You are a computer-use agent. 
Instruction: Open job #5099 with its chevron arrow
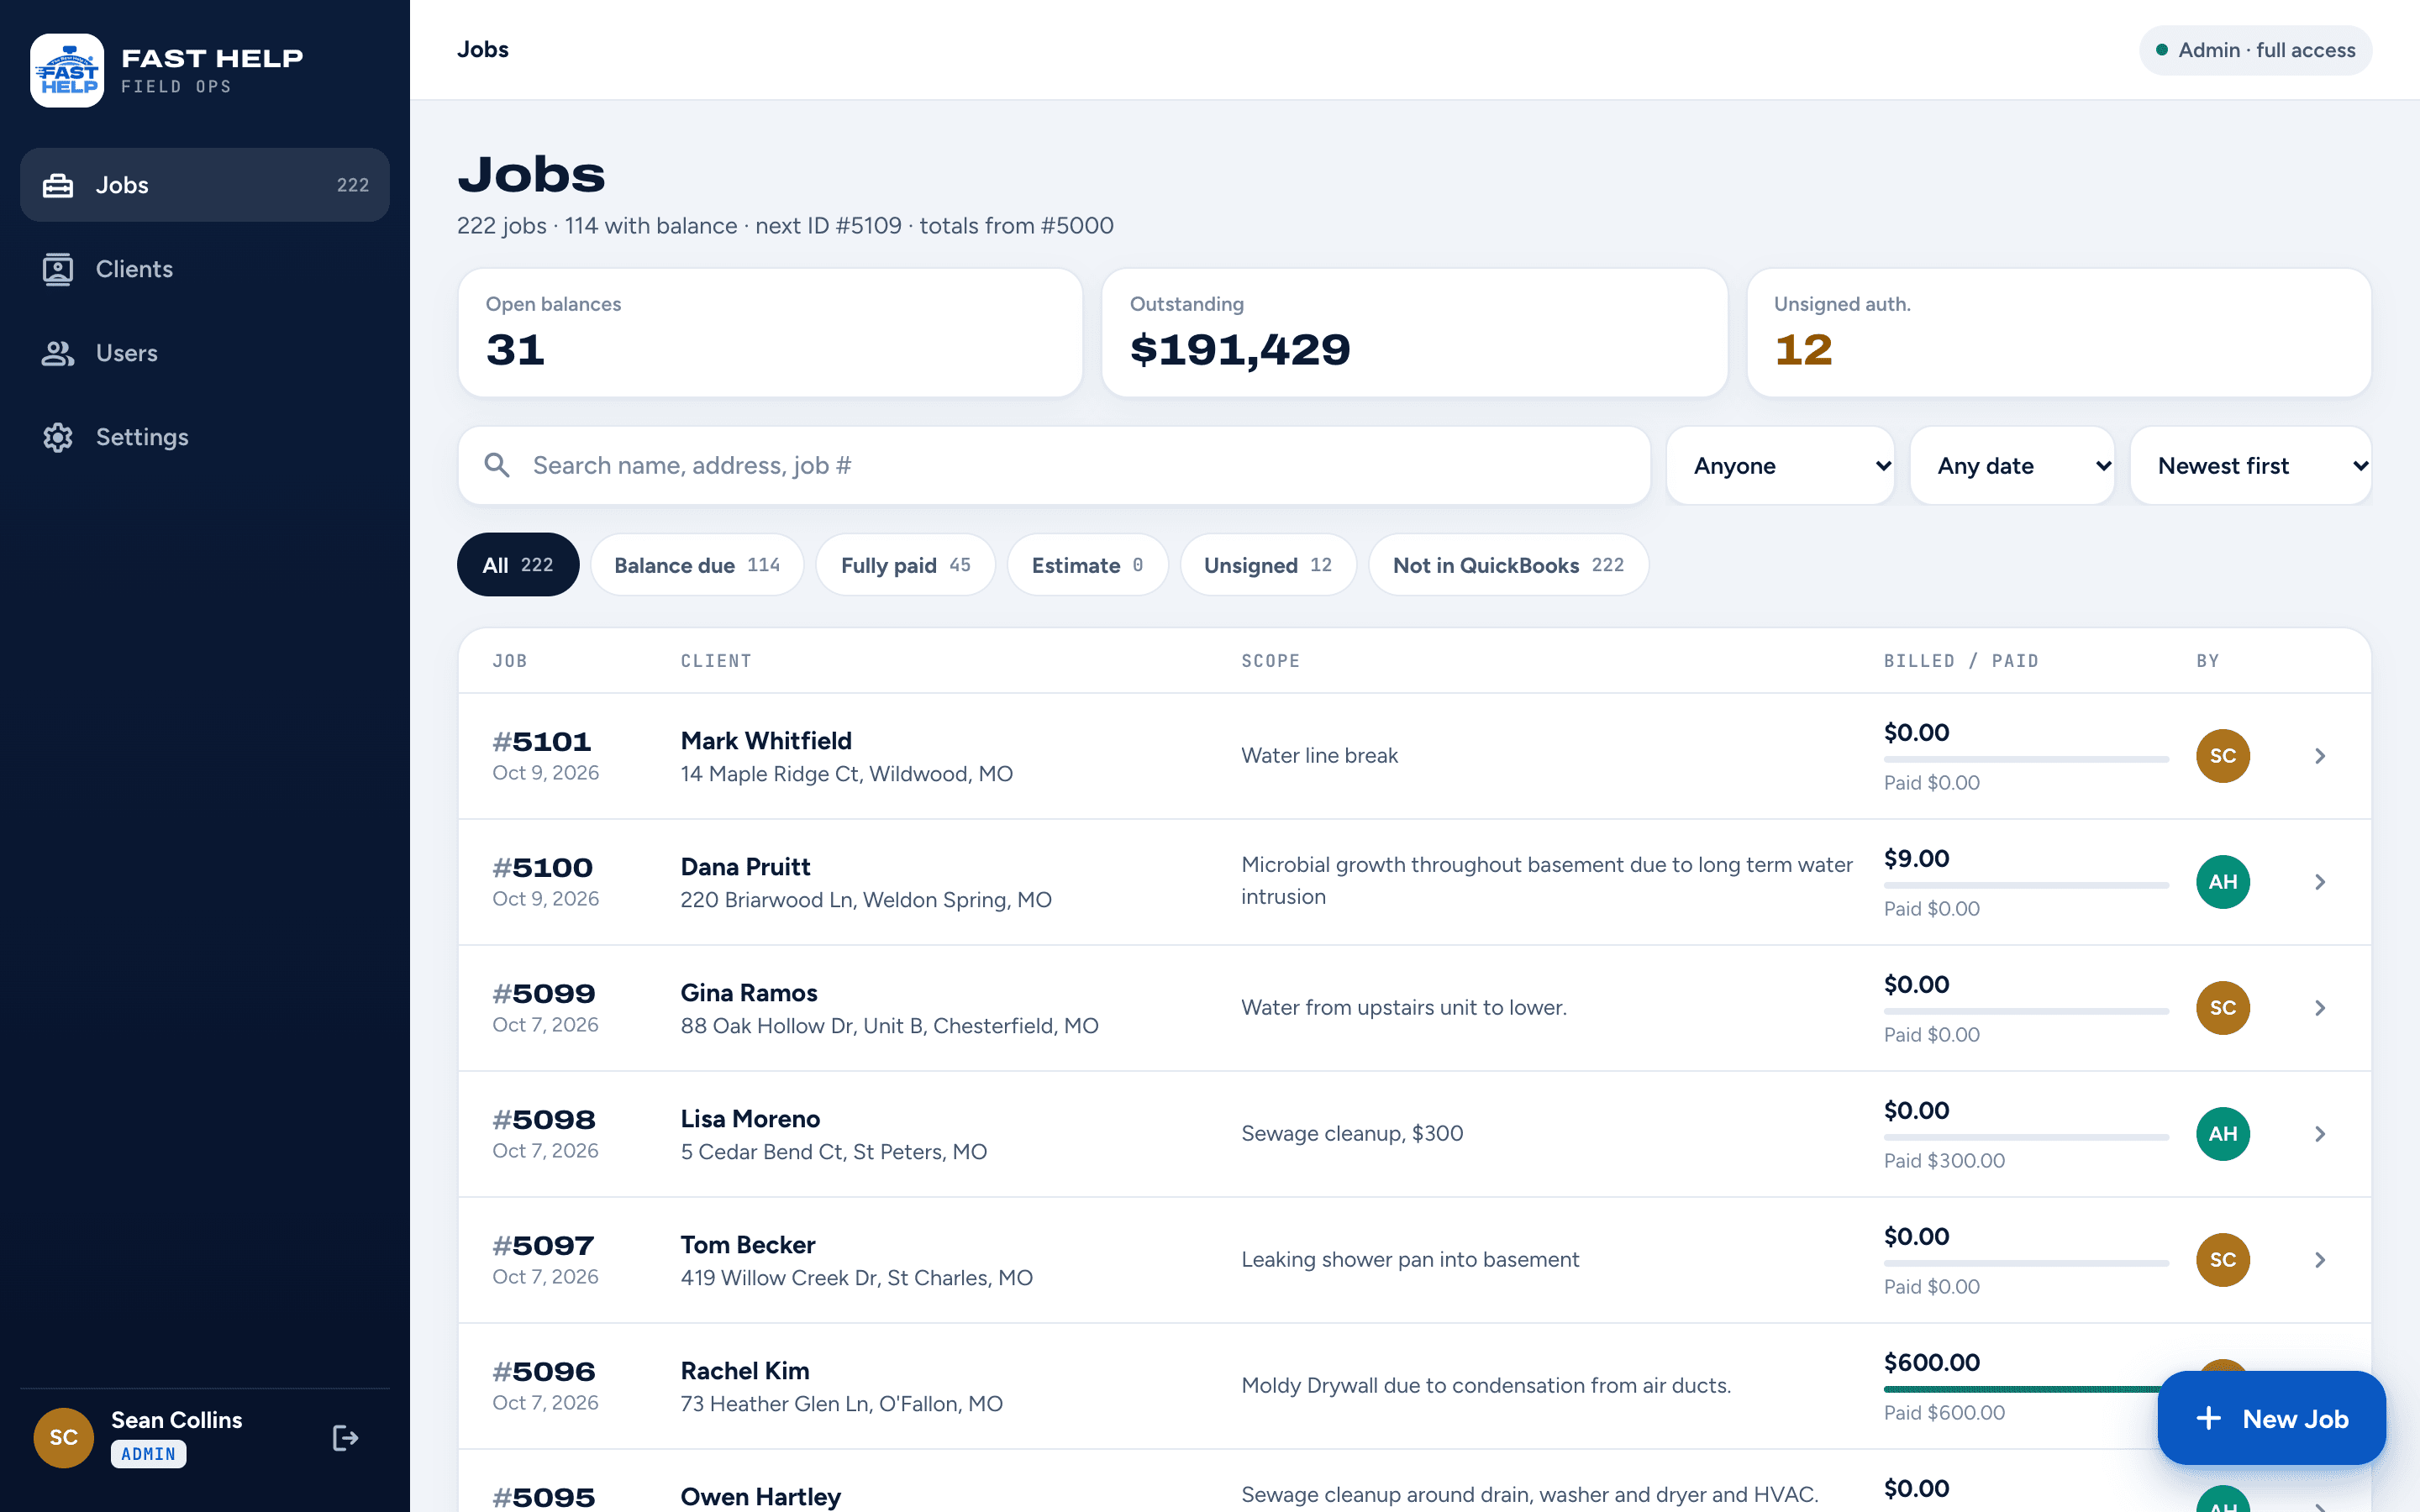click(2320, 1008)
